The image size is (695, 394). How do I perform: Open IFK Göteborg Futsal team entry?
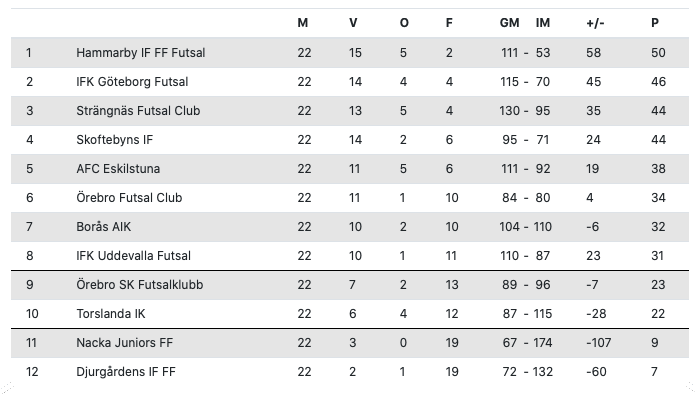[x=132, y=82]
